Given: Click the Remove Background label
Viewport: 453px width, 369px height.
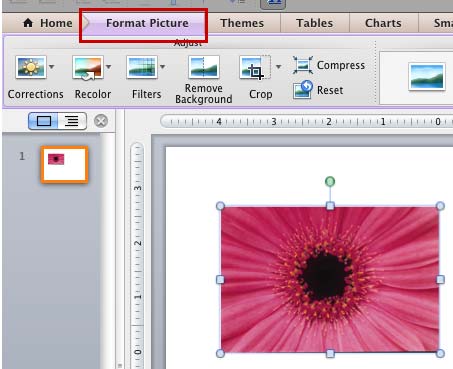Looking at the screenshot, I should click(204, 94).
